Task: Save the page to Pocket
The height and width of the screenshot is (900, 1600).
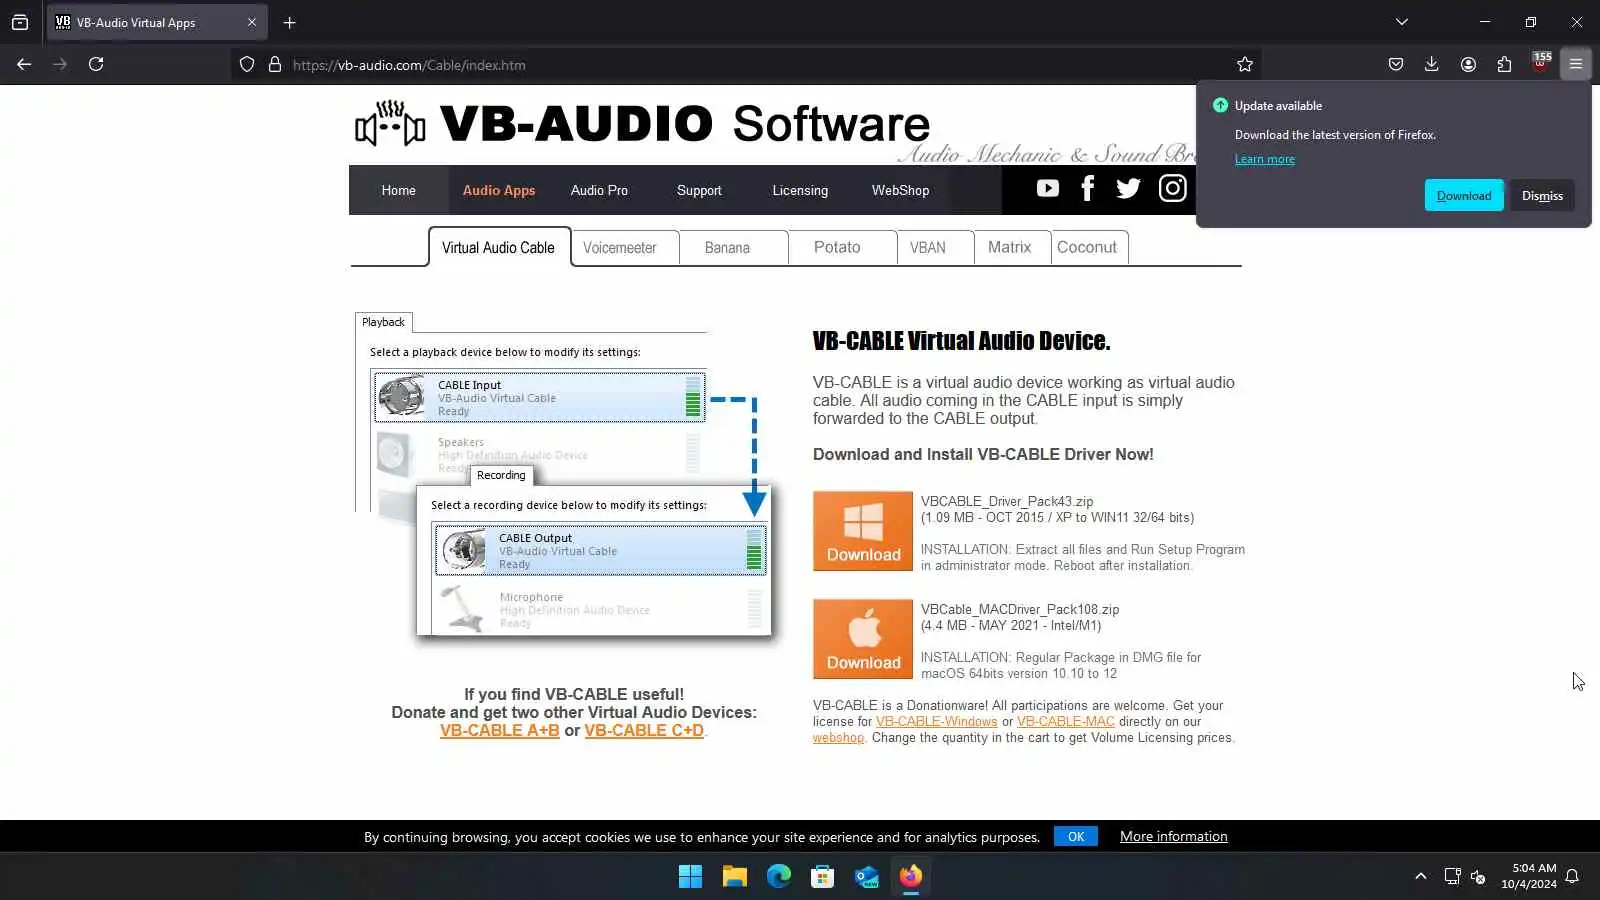Action: [x=1396, y=64]
